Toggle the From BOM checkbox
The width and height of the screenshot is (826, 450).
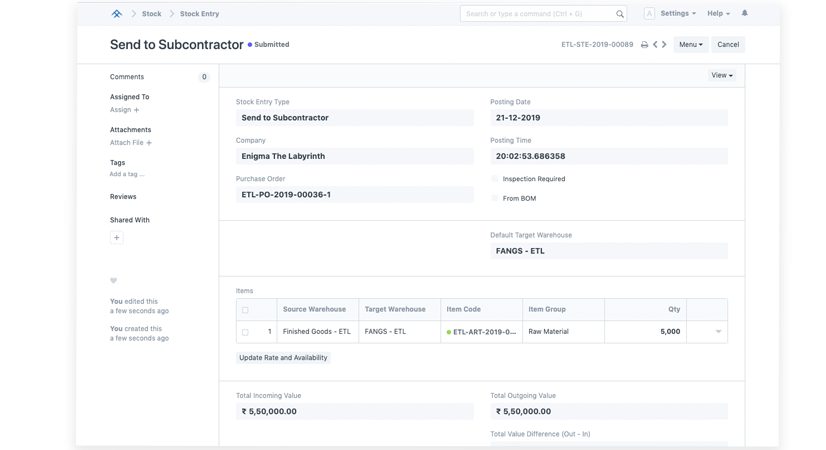[495, 198]
